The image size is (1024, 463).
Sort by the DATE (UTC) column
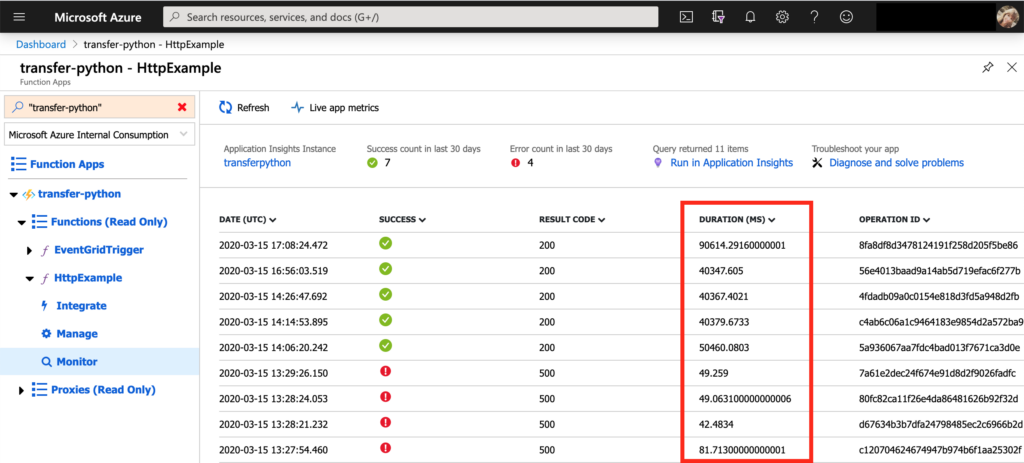(248, 219)
